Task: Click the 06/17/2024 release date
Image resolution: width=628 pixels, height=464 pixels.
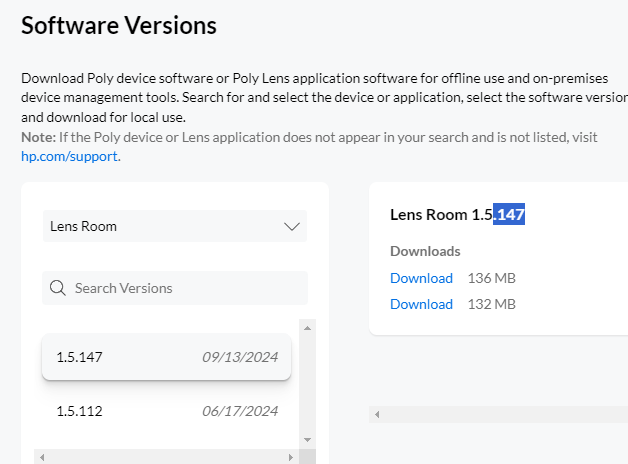Action: [240, 411]
